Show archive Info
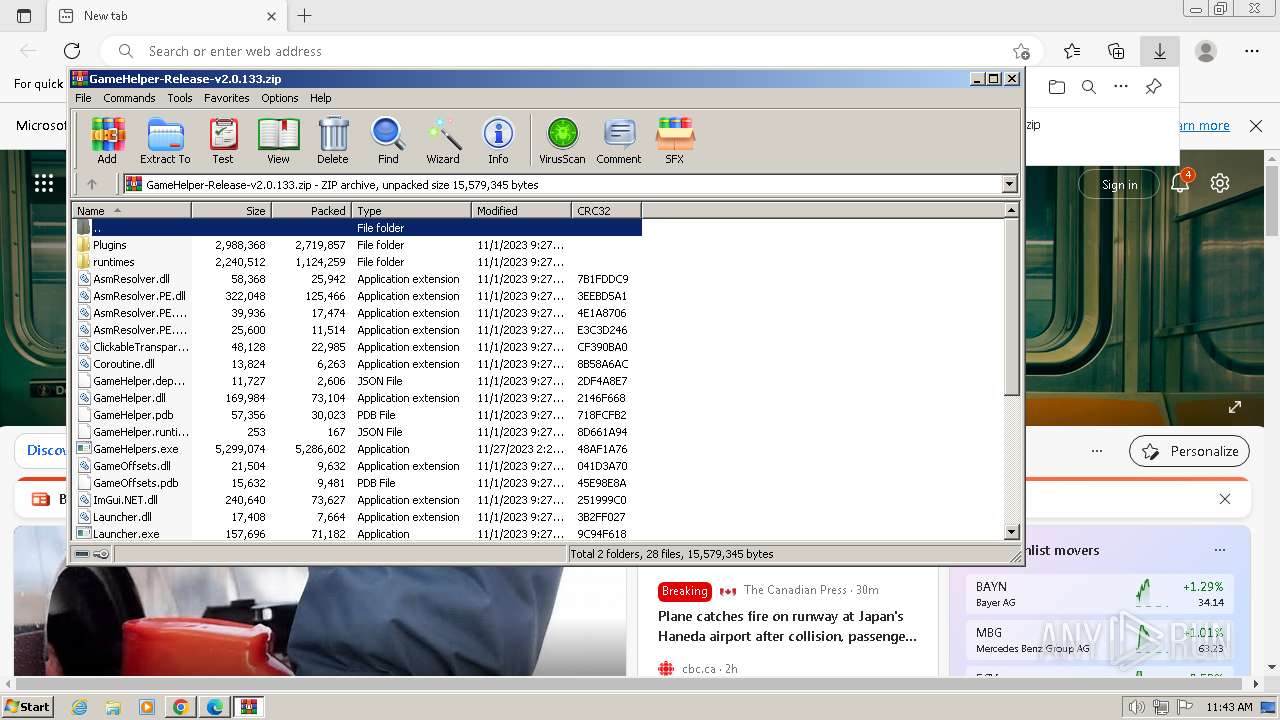This screenshot has width=1280, height=720. click(498, 140)
